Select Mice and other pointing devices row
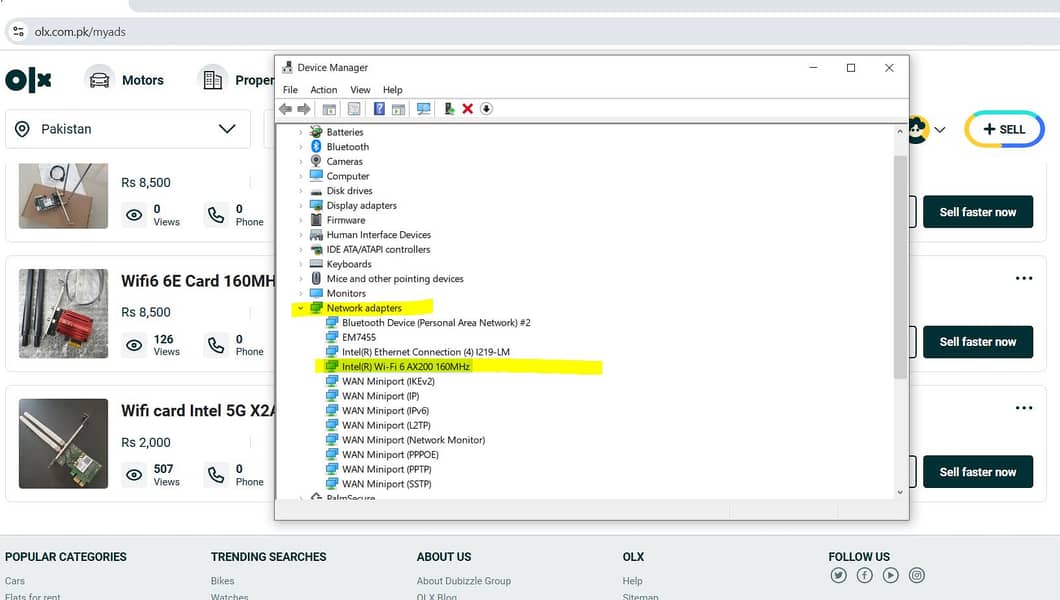 [x=395, y=279]
